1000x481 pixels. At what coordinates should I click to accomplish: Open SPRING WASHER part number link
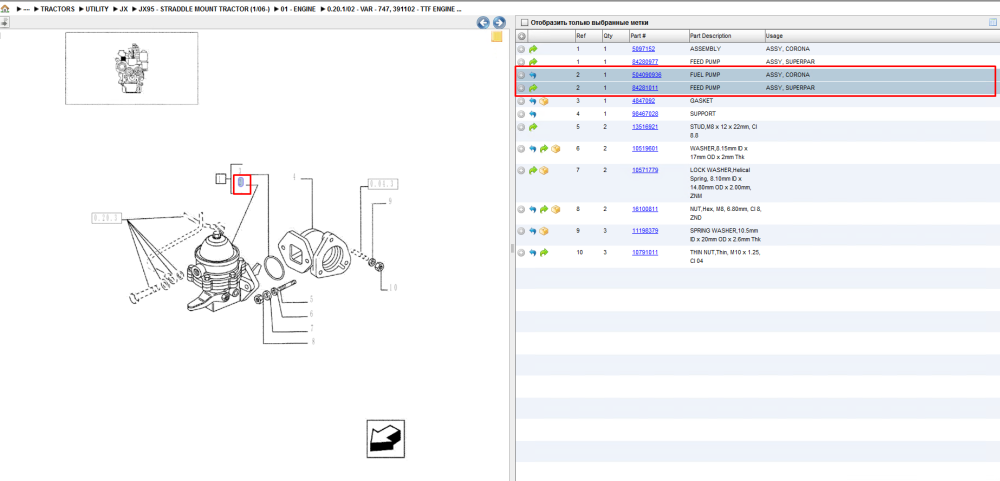click(644, 231)
